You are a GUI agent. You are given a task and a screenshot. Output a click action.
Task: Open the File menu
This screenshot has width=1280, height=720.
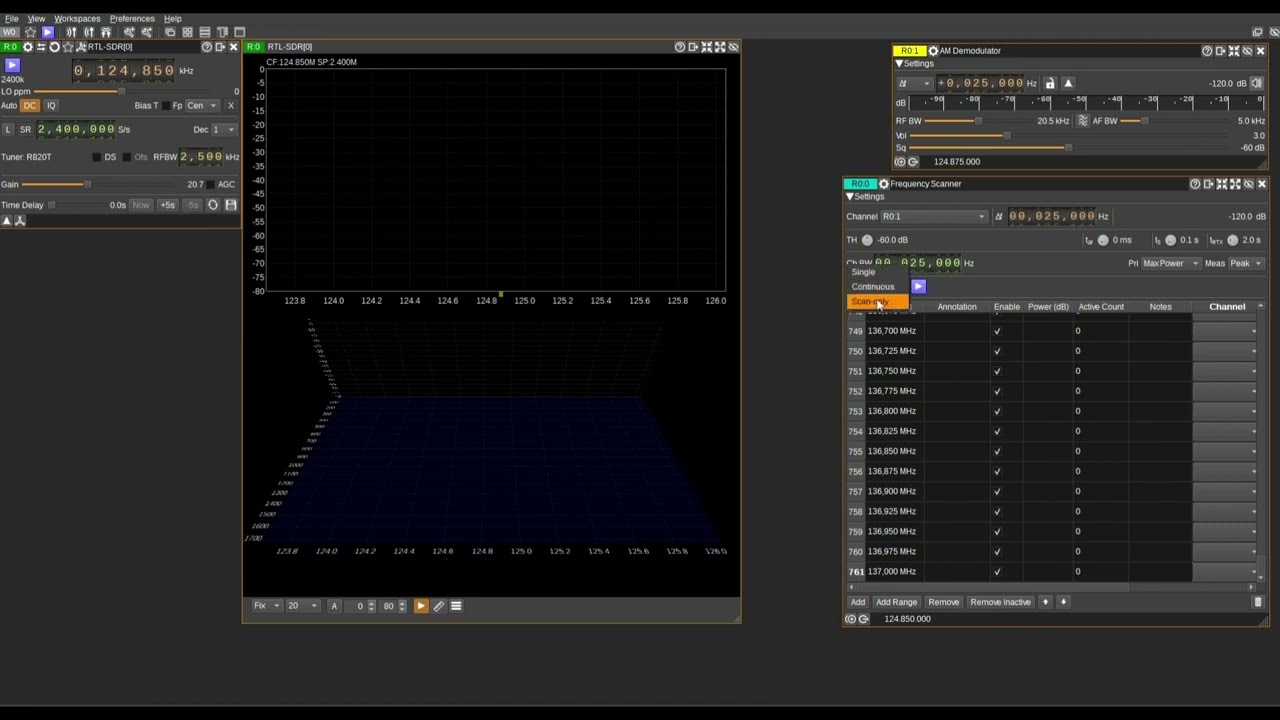pyautogui.click(x=12, y=19)
